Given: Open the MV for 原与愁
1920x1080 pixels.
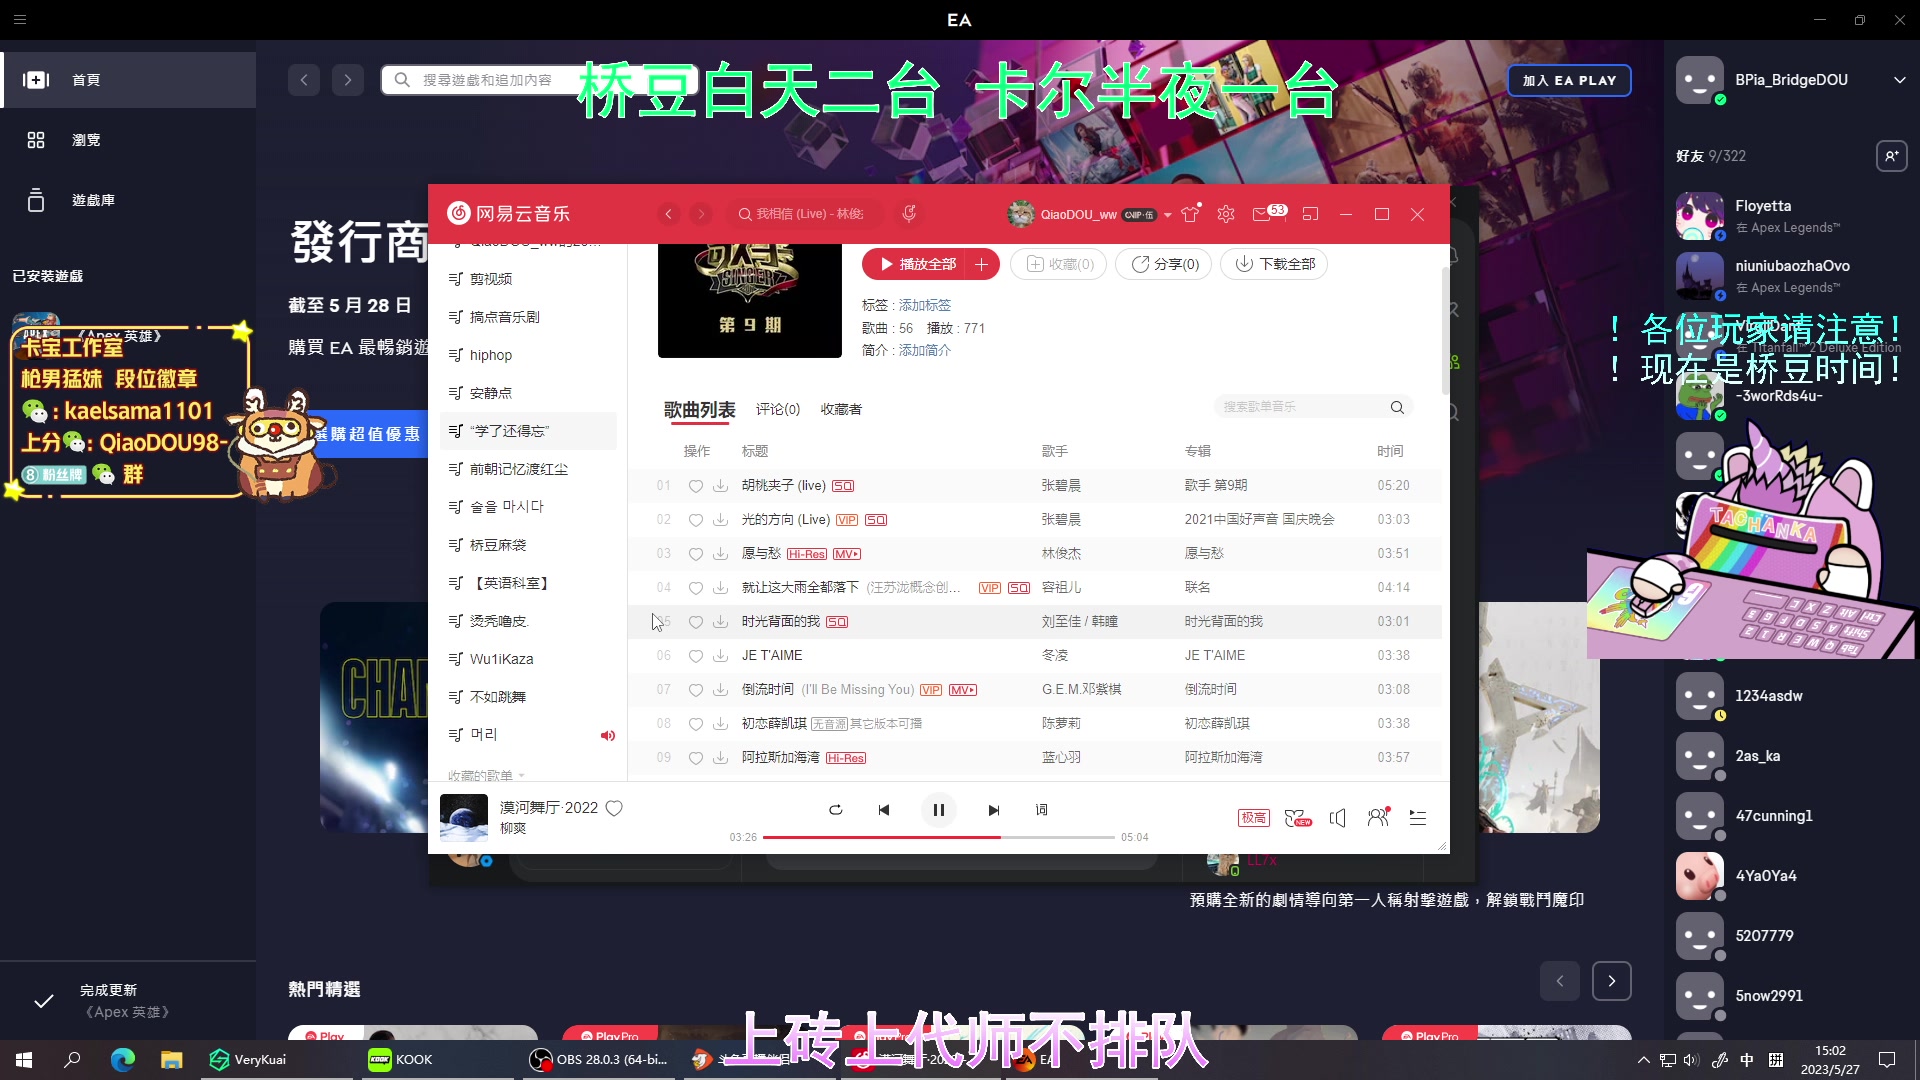Looking at the screenshot, I should click(847, 554).
